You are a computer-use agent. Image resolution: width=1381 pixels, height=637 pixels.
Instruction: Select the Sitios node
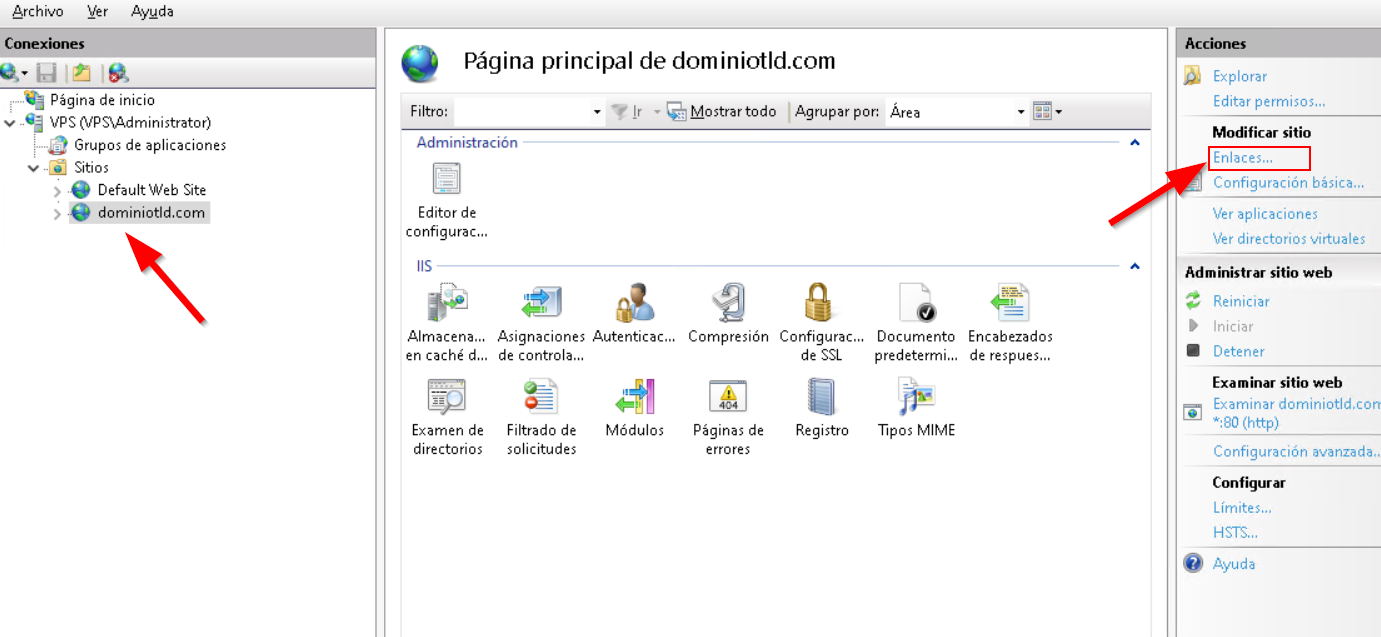click(91, 168)
